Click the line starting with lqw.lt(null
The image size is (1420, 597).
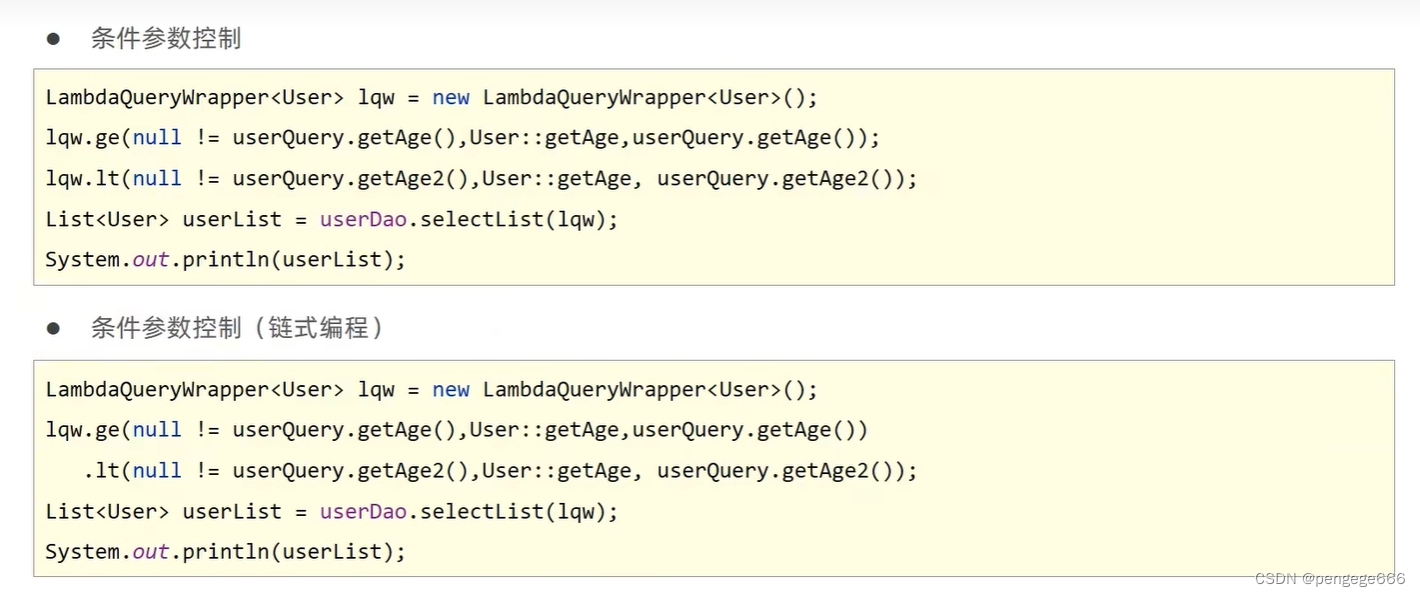(480, 179)
